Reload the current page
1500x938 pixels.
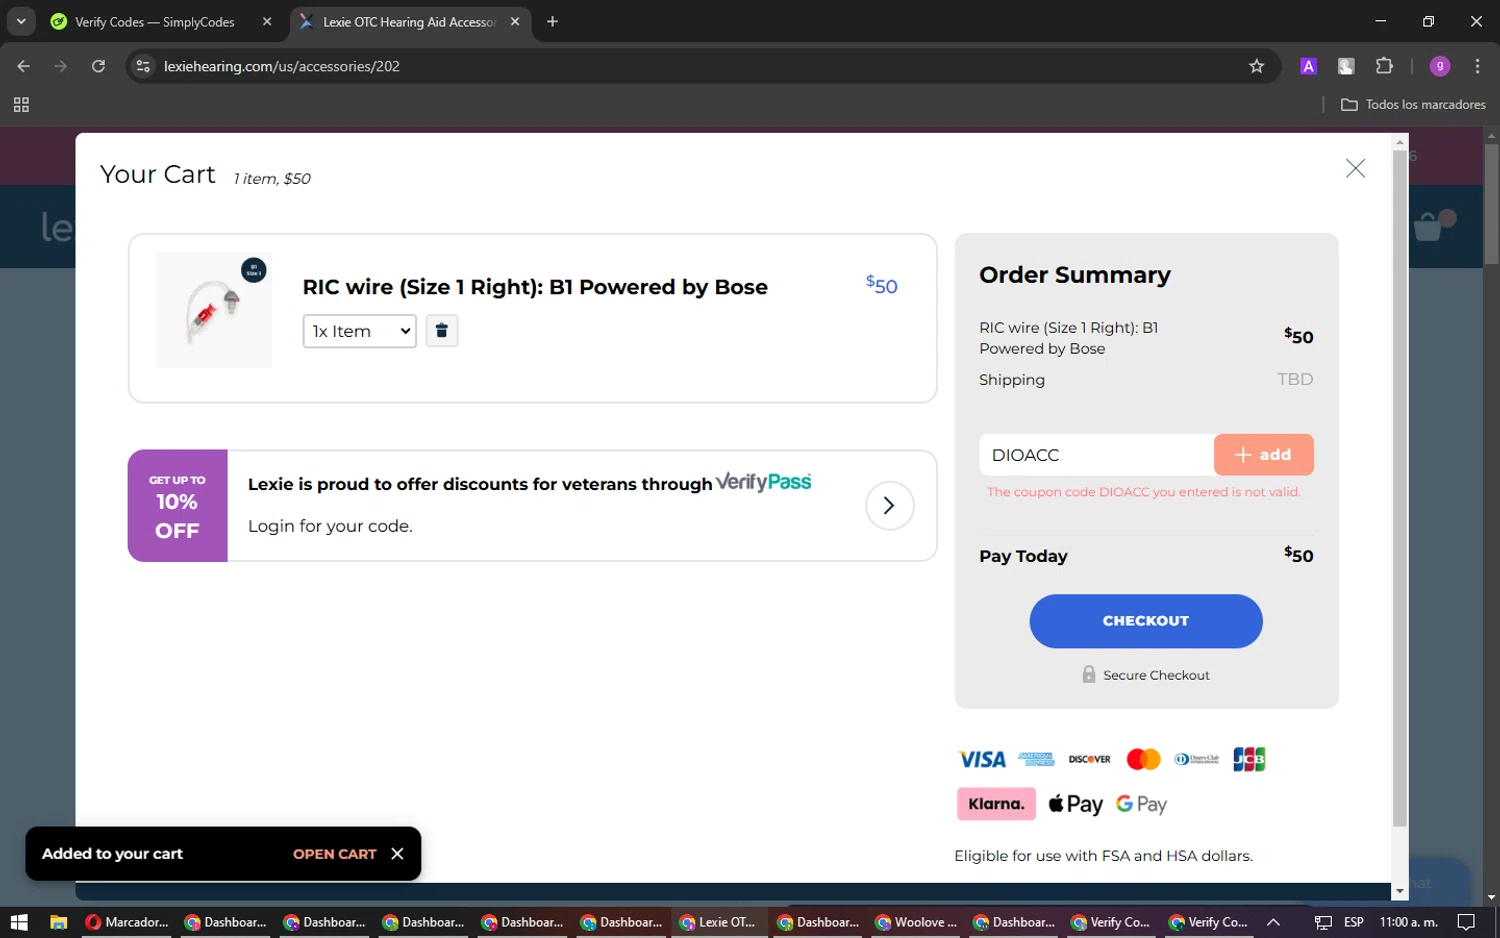coord(98,66)
